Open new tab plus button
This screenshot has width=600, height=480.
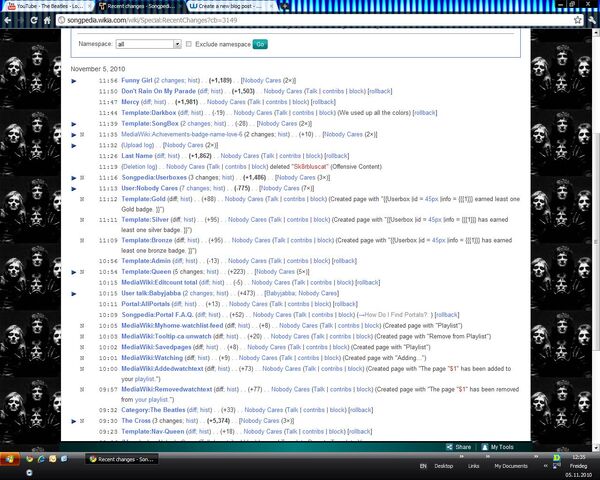click(285, 6)
